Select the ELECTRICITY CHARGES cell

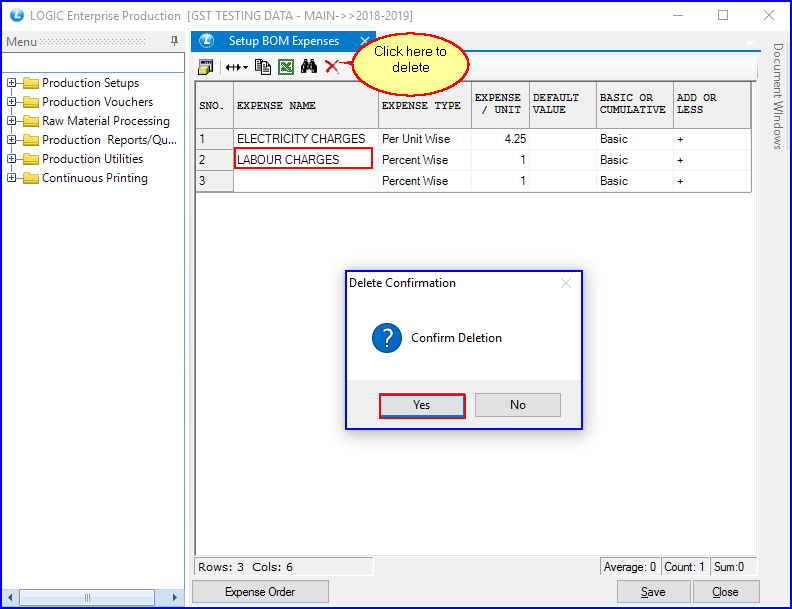(x=306, y=139)
